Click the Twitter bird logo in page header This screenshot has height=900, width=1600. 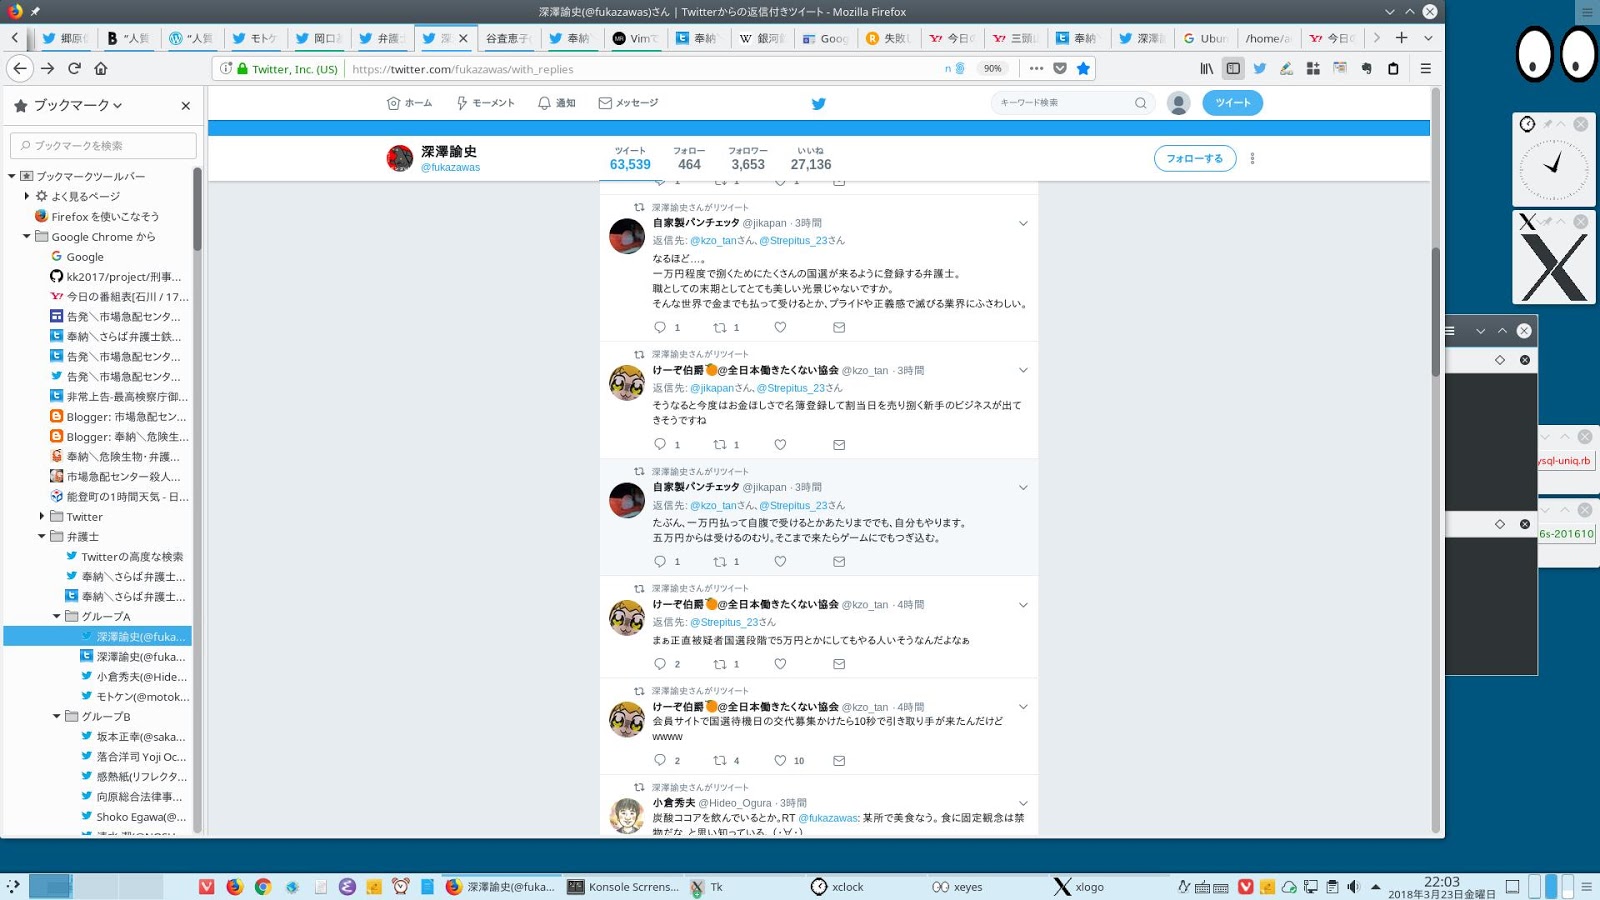click(x=818, y=103)
